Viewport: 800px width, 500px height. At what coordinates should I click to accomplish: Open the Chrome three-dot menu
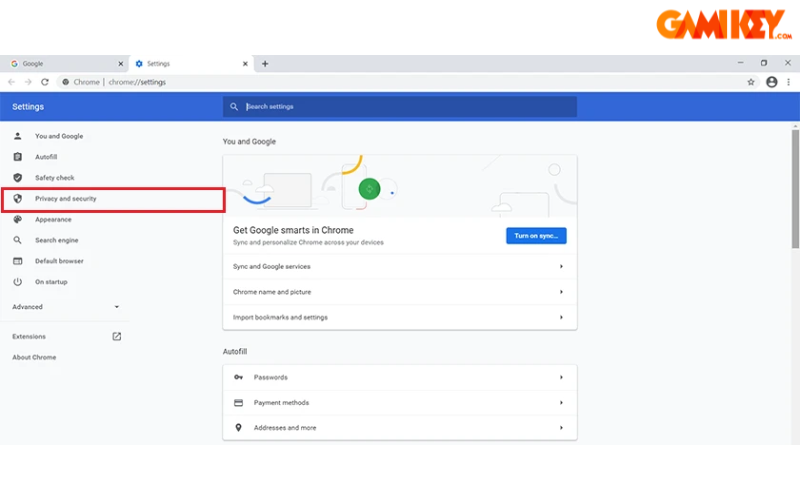(x=789, y=82)
